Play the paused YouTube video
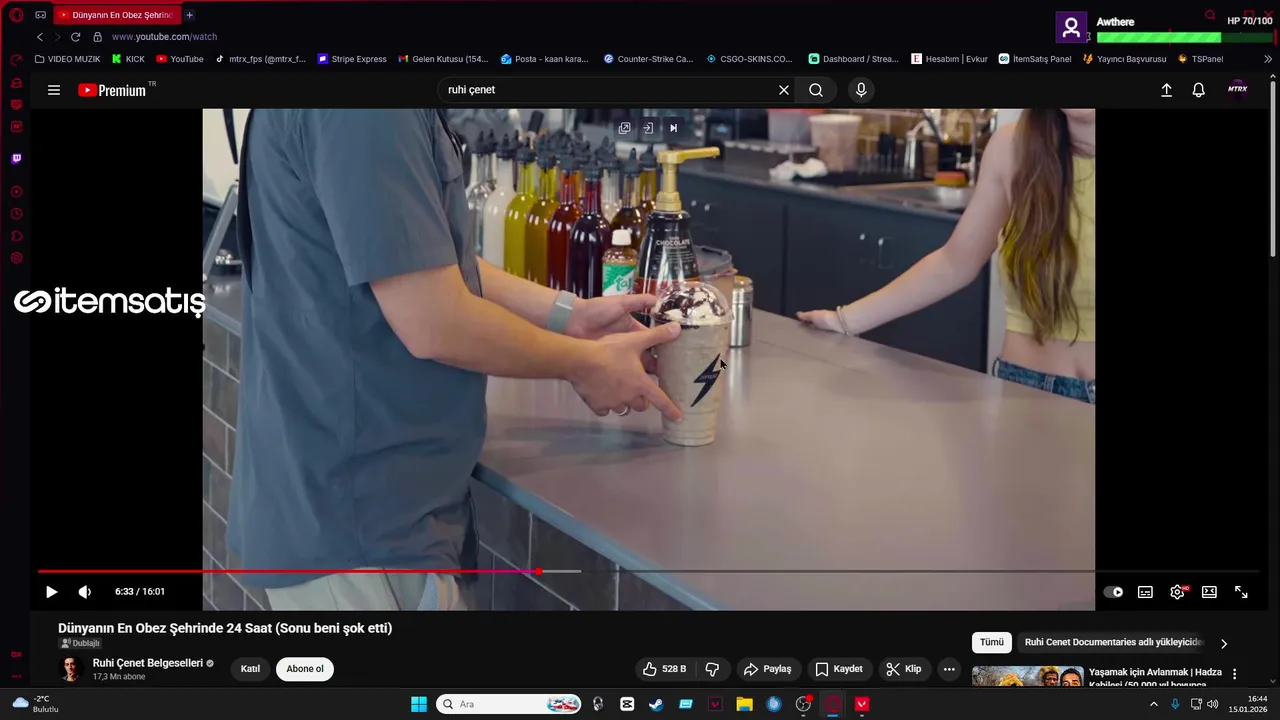 (x=51, y=592)
